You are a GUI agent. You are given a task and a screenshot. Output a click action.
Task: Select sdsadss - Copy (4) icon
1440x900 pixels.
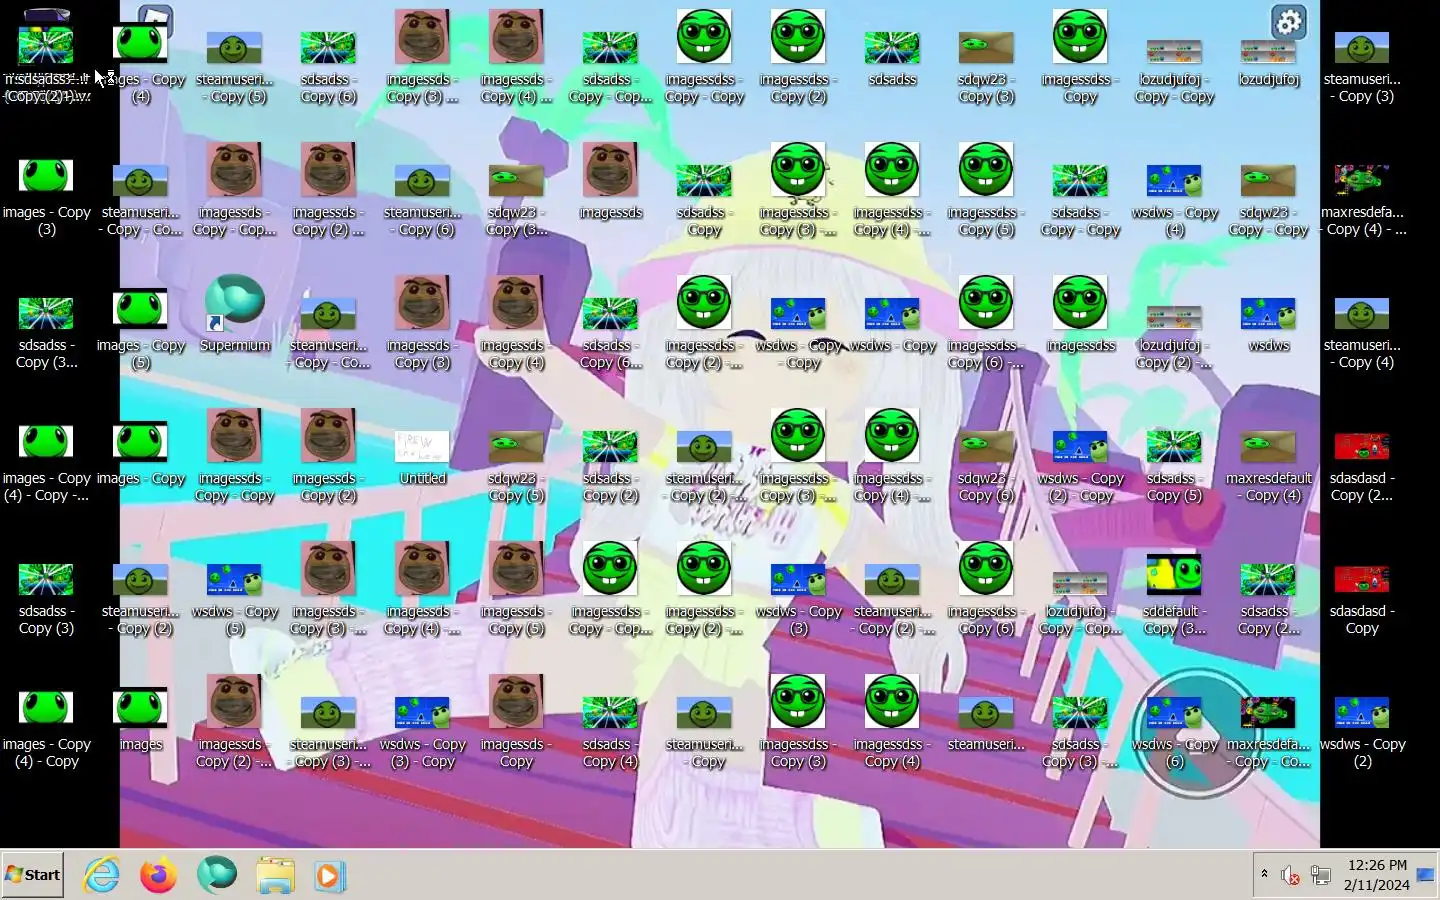click(x=611, y=732)
